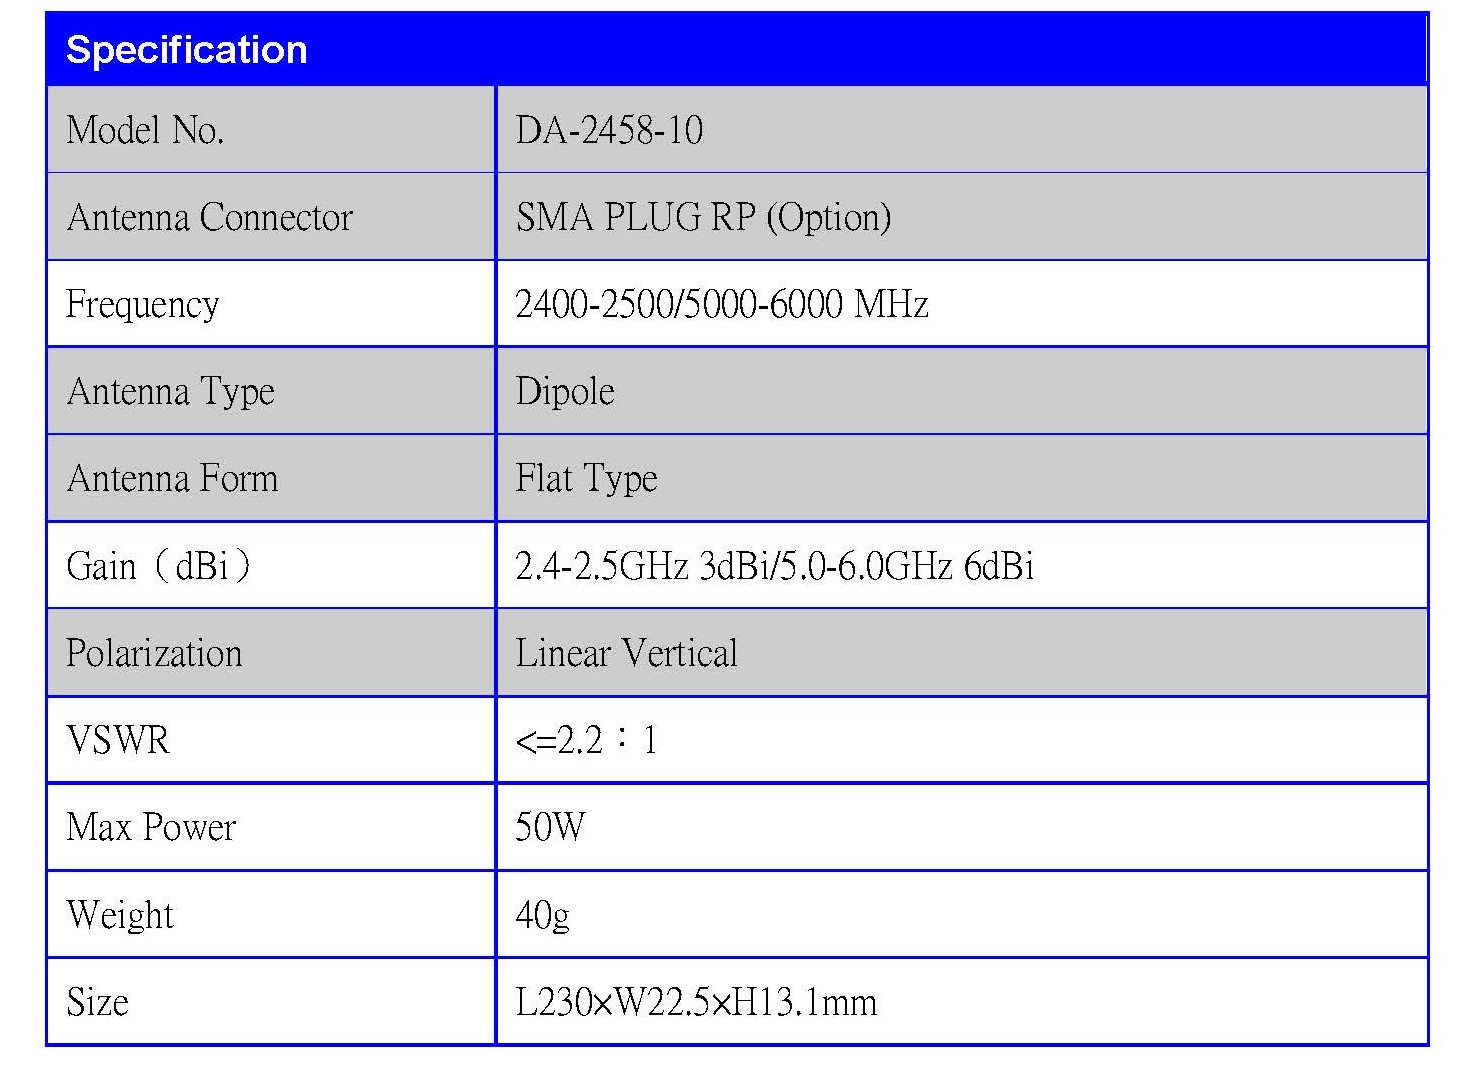Click the Linear Vertical value
This screenshot has height=1075, width=1474.
pyautogui.click(x=626, y=653)
